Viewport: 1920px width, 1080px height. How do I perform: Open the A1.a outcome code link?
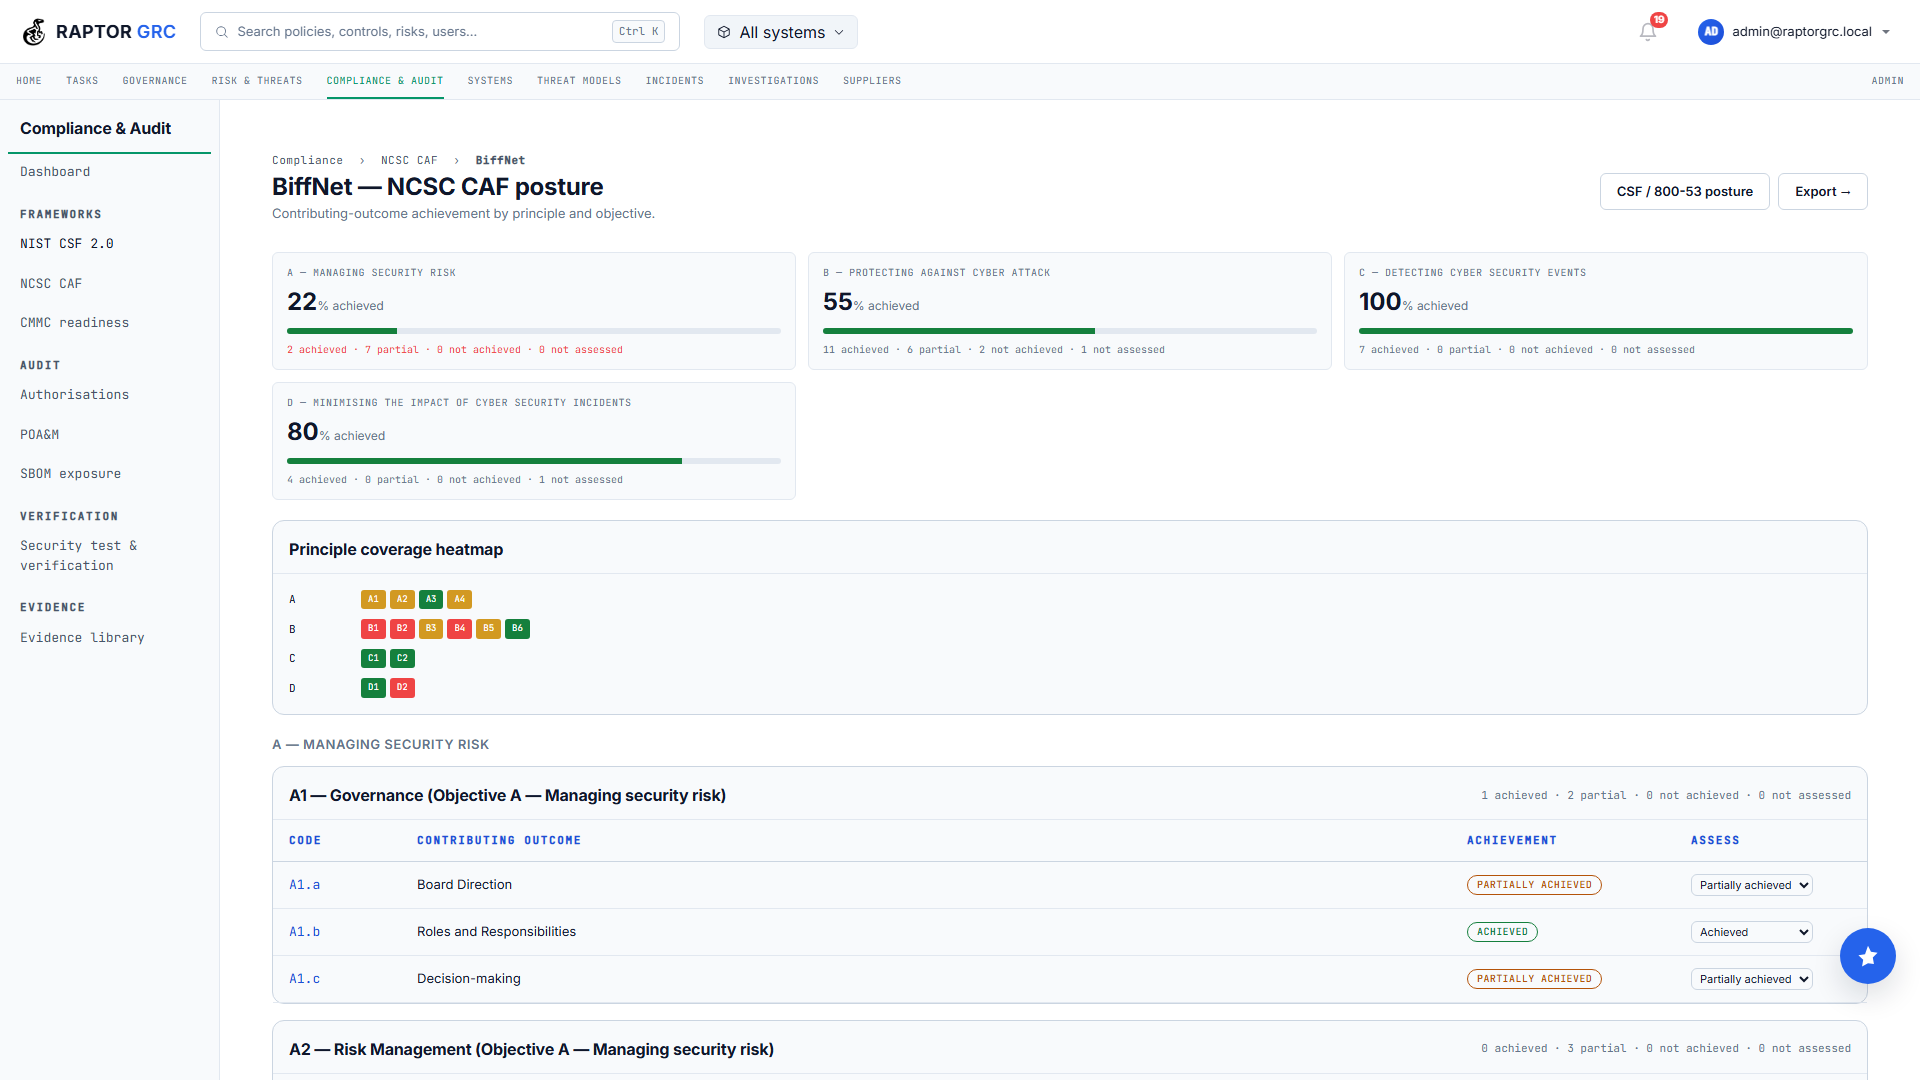pos(305,885)
